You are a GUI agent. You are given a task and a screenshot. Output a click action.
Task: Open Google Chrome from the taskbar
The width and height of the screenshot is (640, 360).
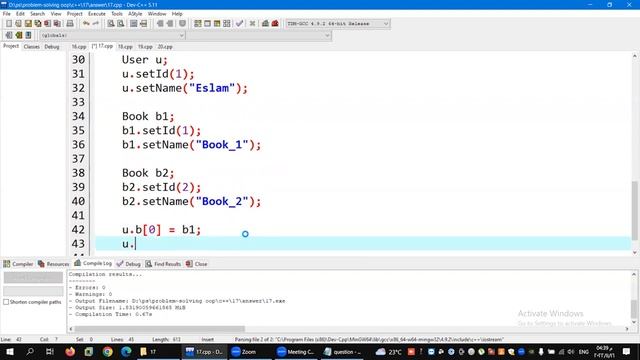click(x=108, y=351)
